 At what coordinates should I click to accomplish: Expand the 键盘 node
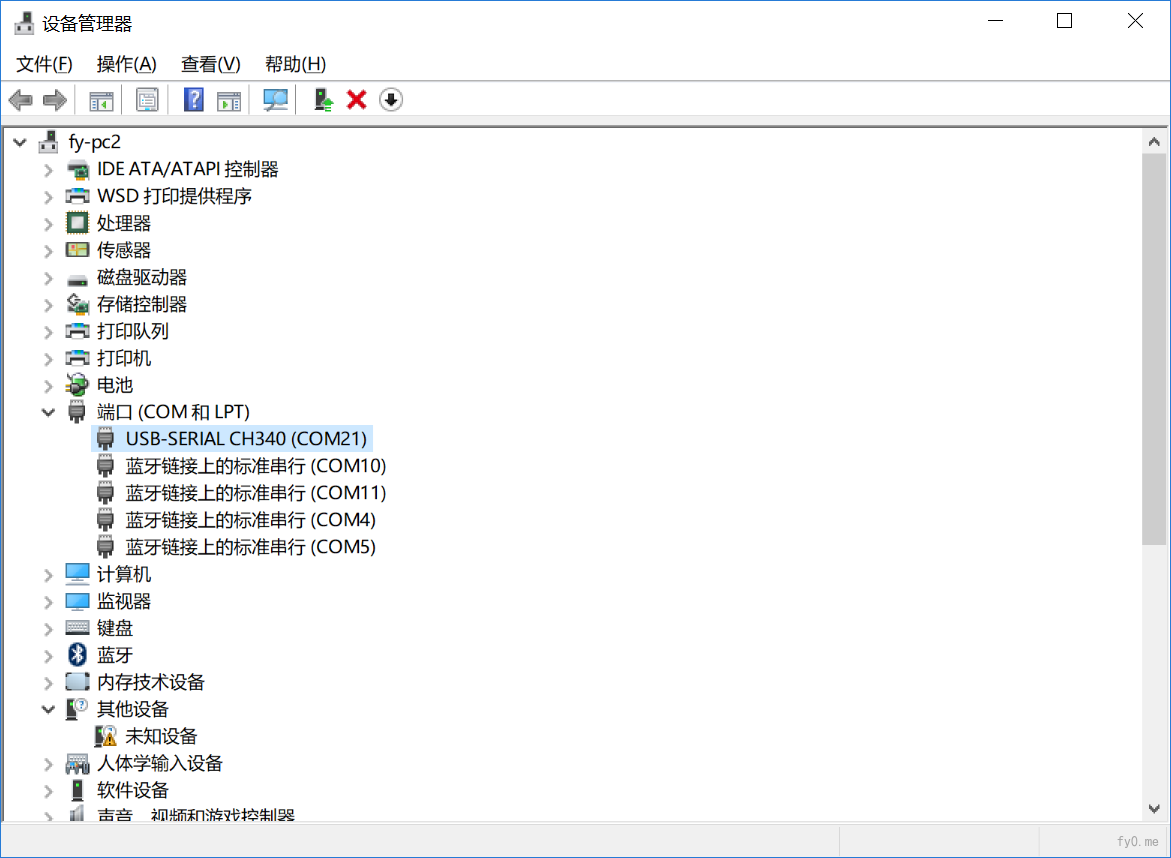(49, 629)
